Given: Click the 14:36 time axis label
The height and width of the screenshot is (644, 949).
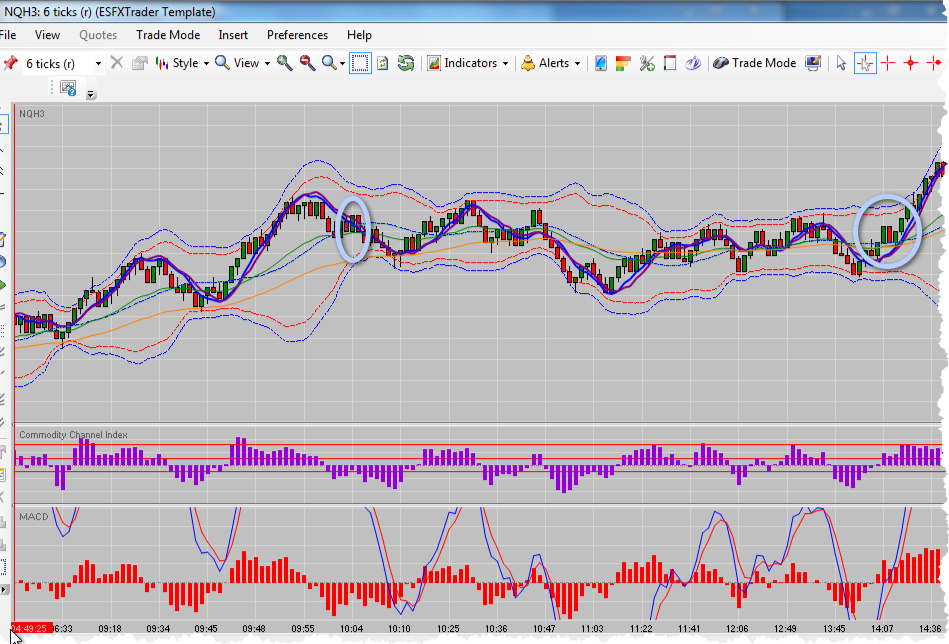Looking at the screenshot, I should (930, 628).
